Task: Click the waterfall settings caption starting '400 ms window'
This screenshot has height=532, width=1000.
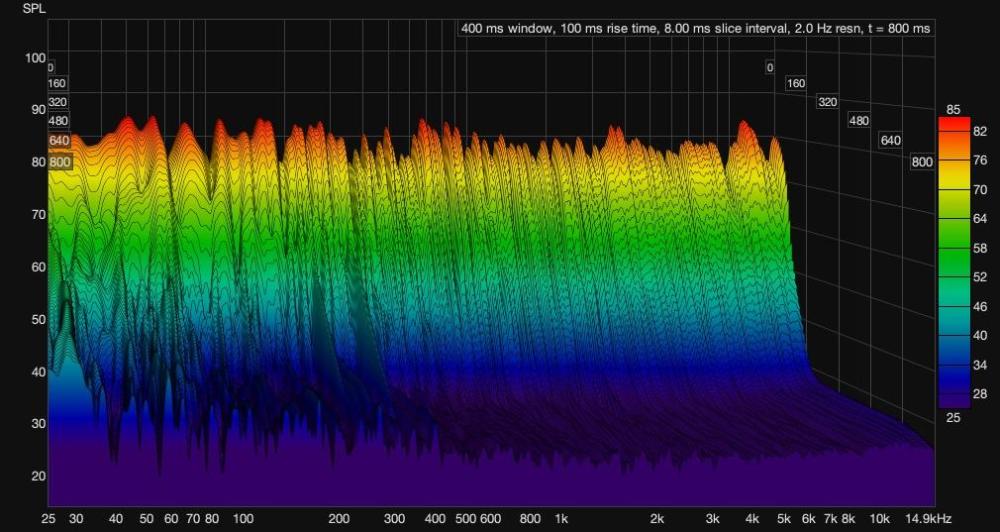Action: point(695,29)
